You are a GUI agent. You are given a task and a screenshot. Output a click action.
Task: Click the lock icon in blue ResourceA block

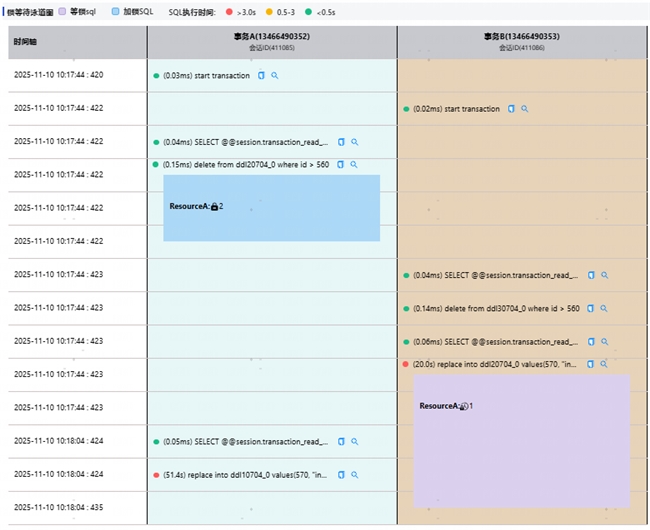[x=214, y=206]
